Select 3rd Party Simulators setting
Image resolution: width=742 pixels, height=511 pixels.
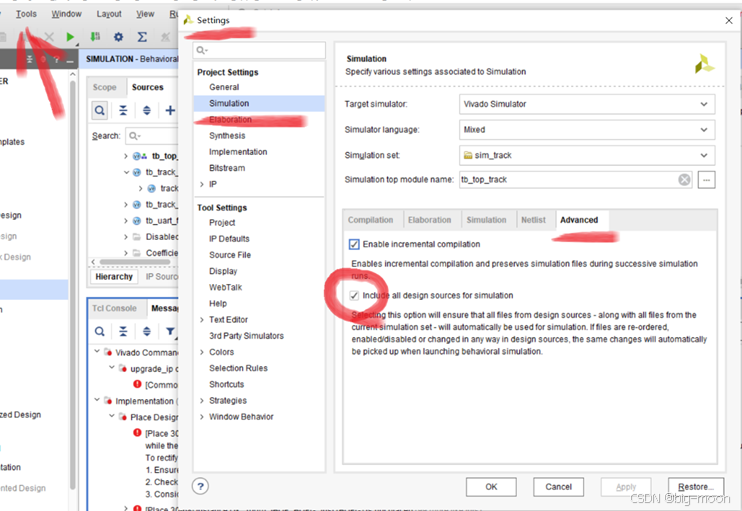pyautogui.click(x=247, y=336)
